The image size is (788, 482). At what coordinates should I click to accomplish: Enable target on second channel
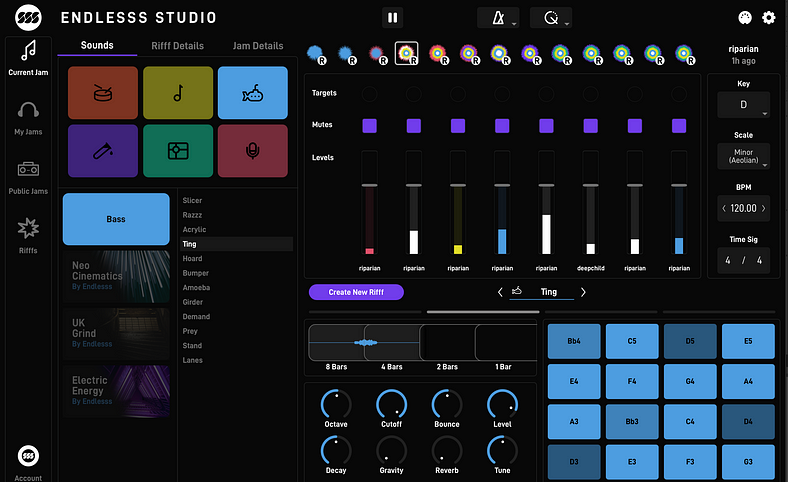click(x=414, y=93)
